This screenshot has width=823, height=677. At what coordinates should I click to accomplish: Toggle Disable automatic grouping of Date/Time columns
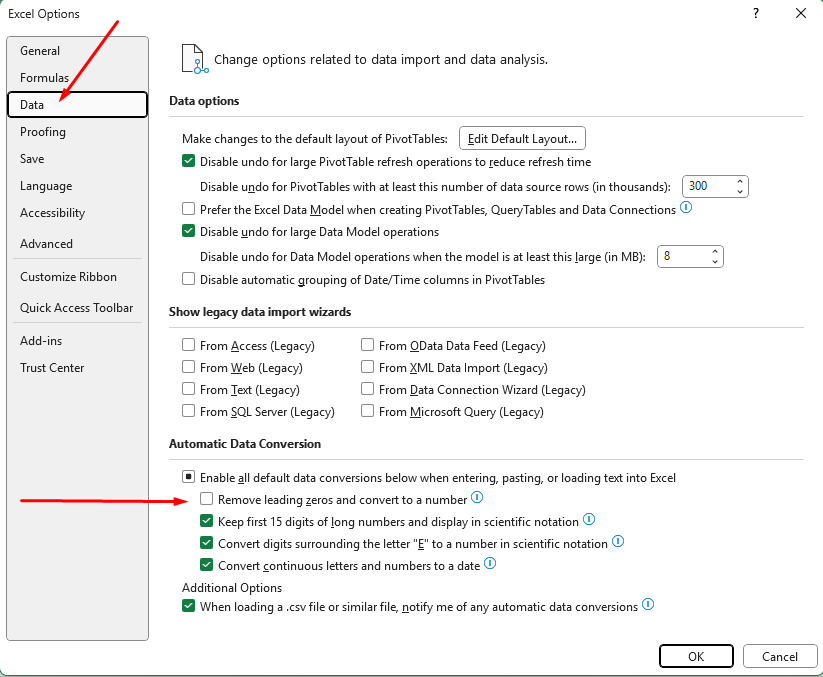pyautogui.click(x=188, y=280)
